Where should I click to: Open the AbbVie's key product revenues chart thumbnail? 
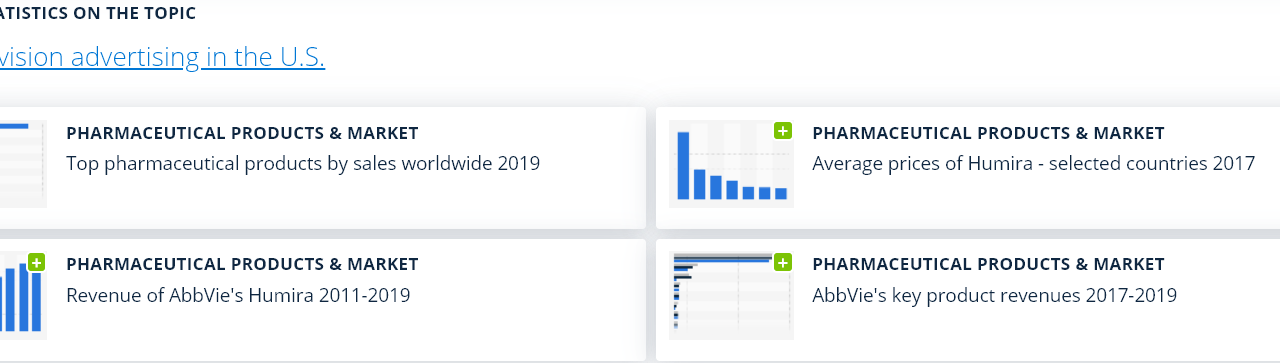(x=731, y=295)
